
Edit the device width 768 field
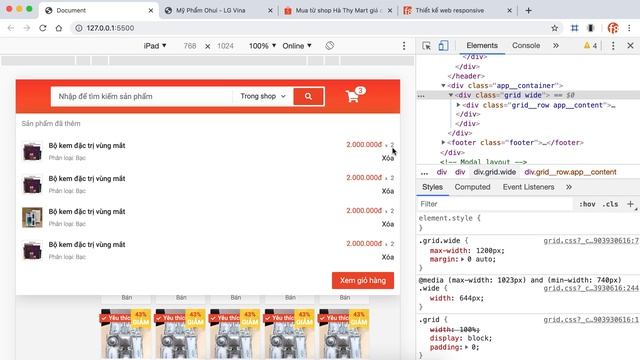tap(190, 46)
